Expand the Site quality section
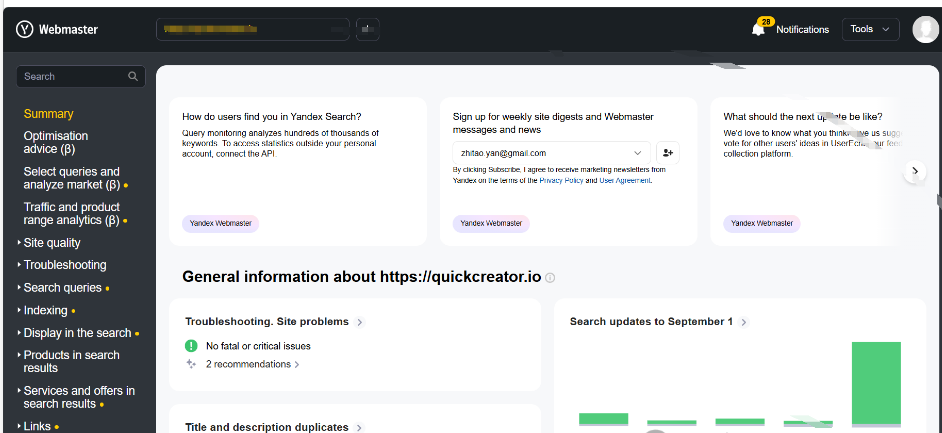The width and height of the screenshot is (942, 433). click(52, 243)
